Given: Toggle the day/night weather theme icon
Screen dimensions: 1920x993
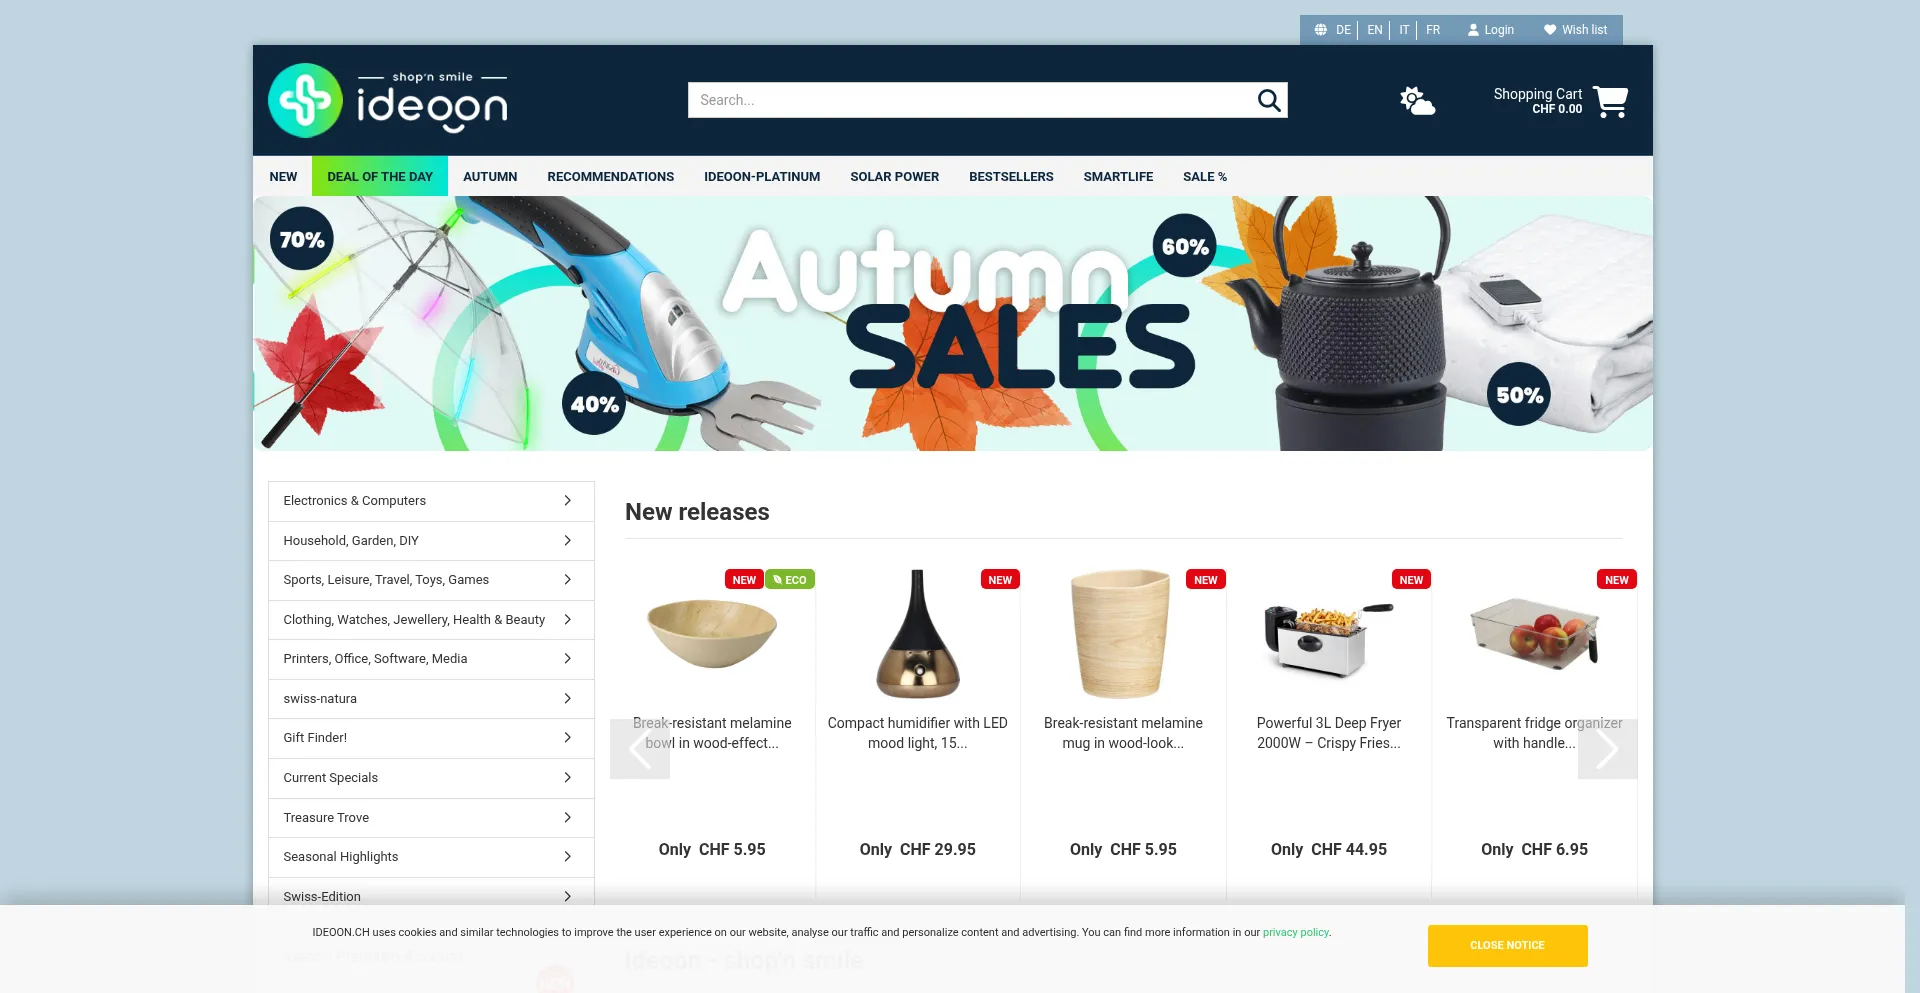Looking at the screenshot, I should tap(1417, 101).
